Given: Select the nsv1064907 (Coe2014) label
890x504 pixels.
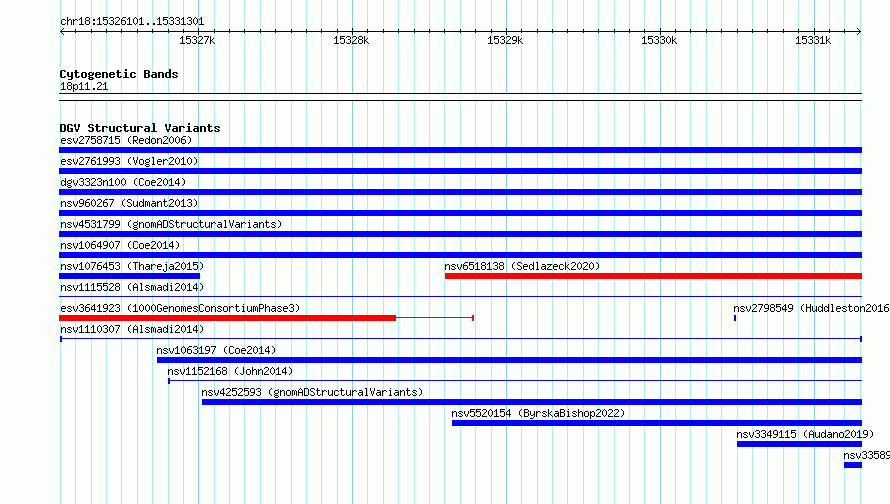Looking at the screenshot, I should click(120, 245).
